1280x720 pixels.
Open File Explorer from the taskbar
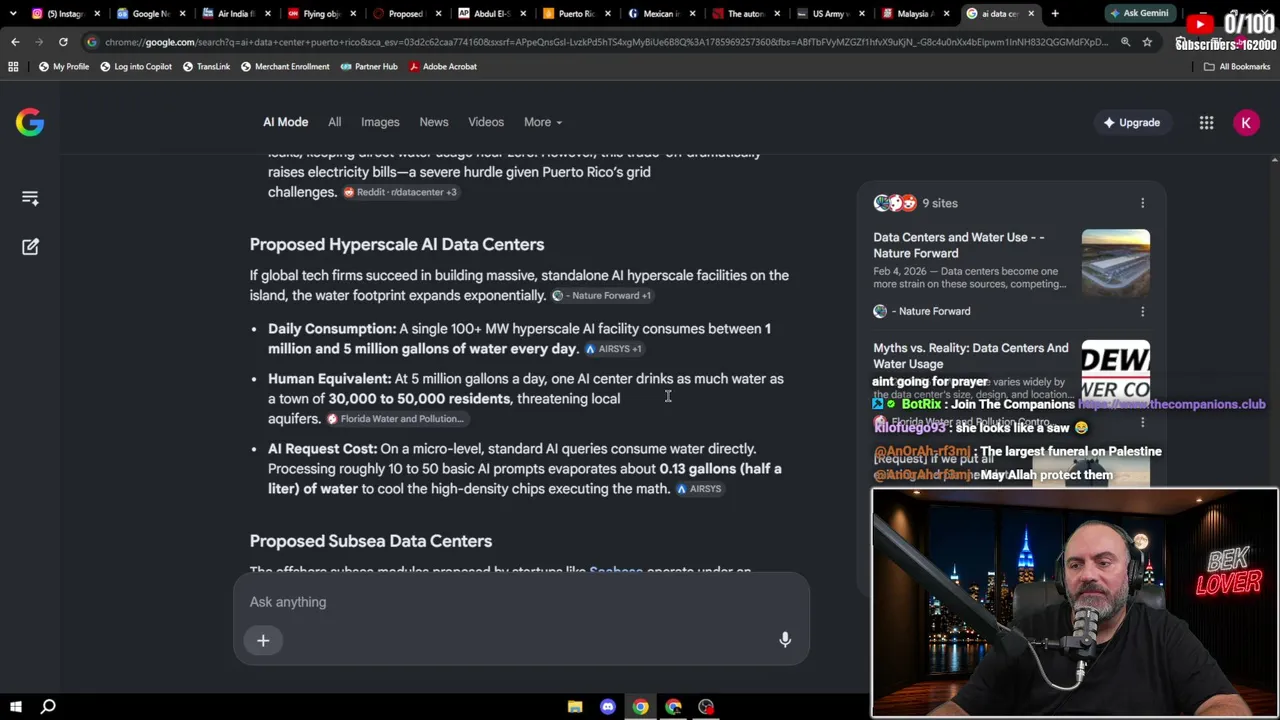(x=575, y=707)
